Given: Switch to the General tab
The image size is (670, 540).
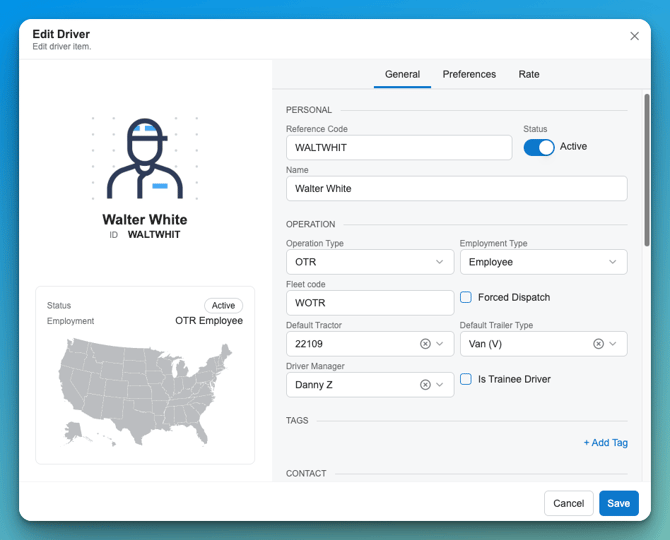Looking at the screenshot, I should coord(402,74).
